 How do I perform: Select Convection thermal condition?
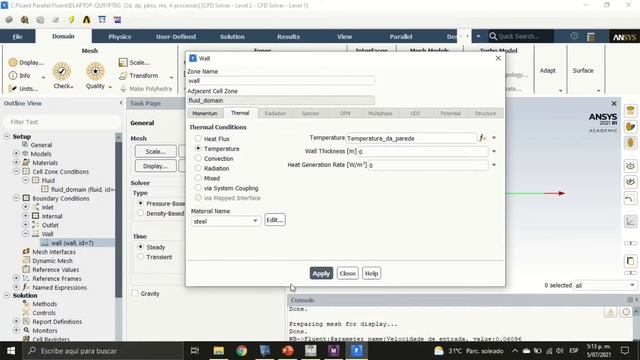click(198, 158)
